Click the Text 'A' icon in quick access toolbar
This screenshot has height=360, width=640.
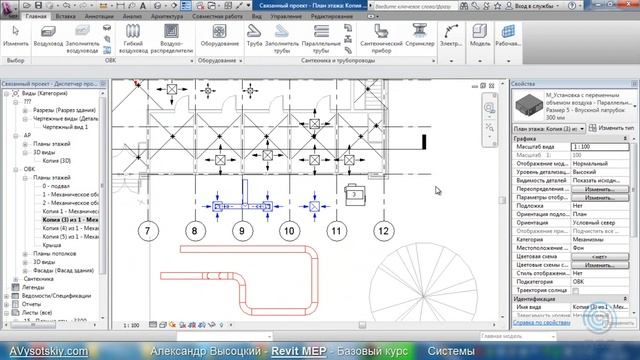(x=143, y=6)
